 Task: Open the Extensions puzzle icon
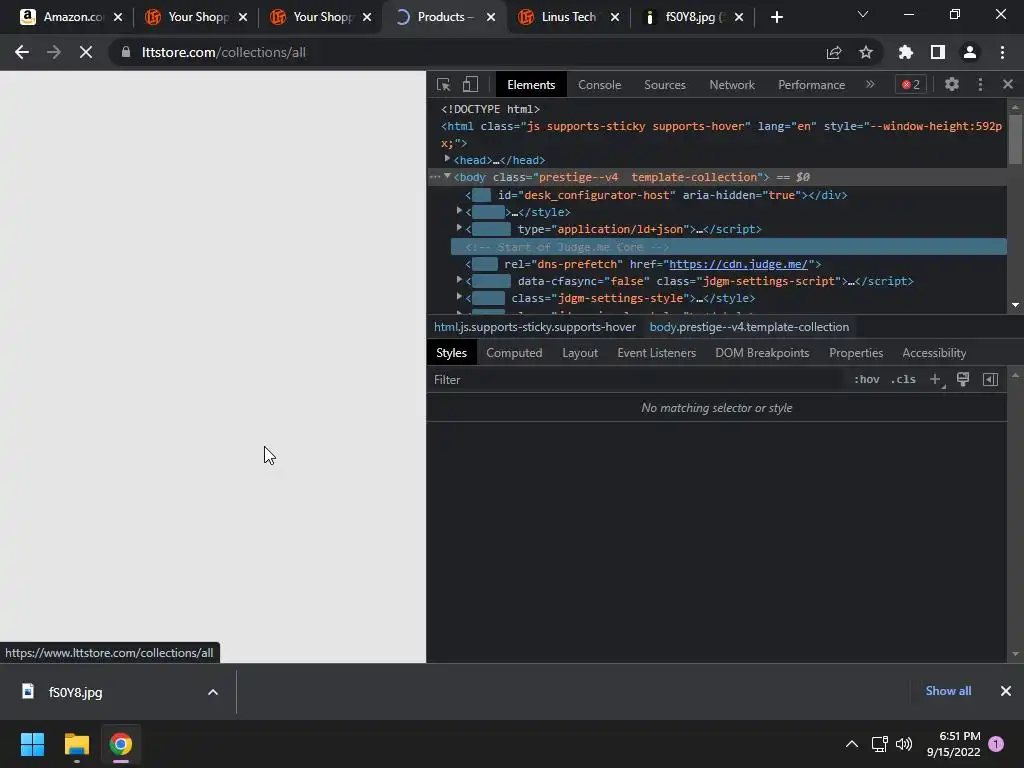point(905,52)
